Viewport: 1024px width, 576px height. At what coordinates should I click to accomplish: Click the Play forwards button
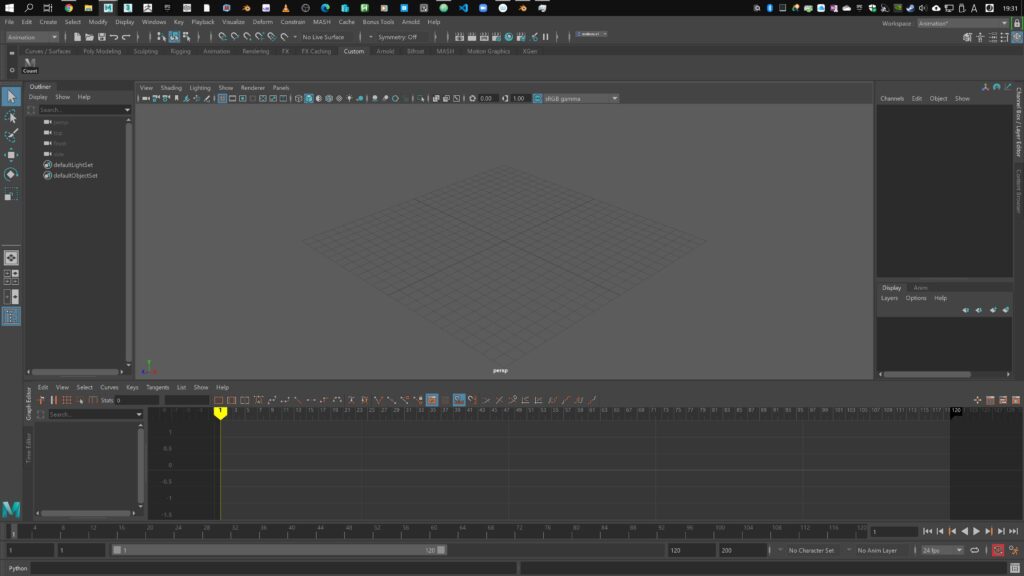(976, 532)
